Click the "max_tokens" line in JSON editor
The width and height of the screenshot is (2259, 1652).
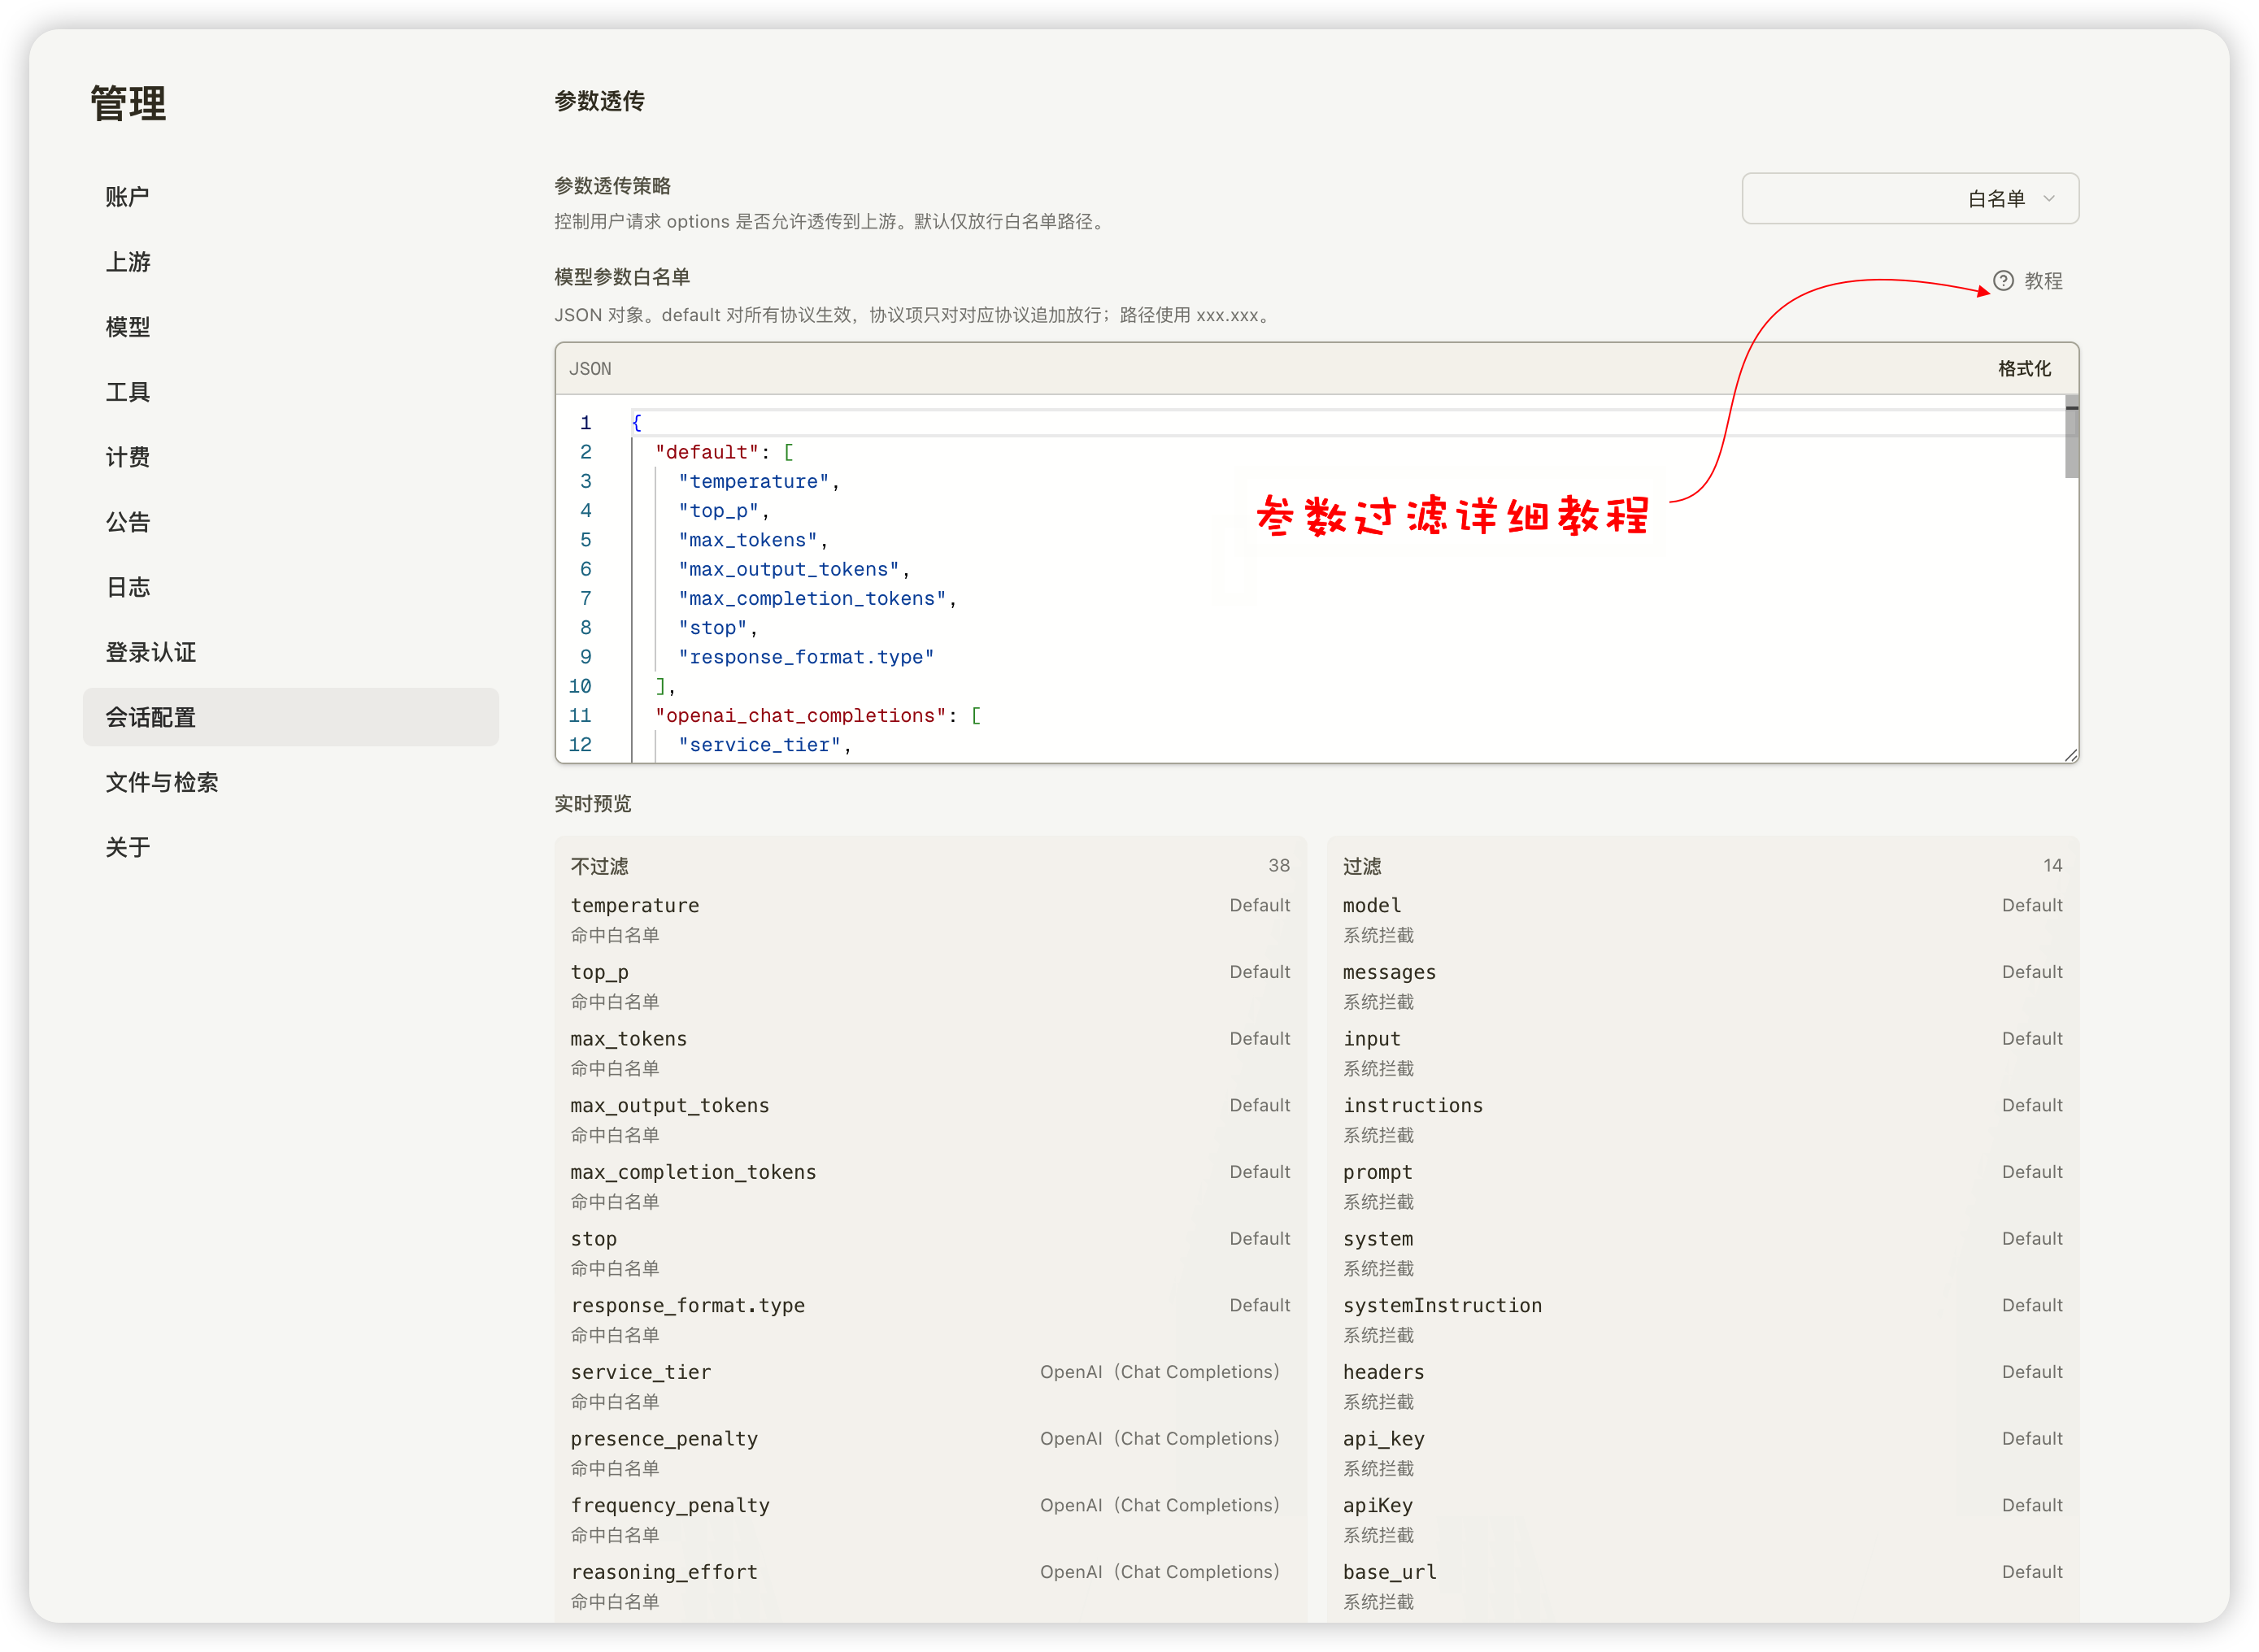click(x=753, y=540)
